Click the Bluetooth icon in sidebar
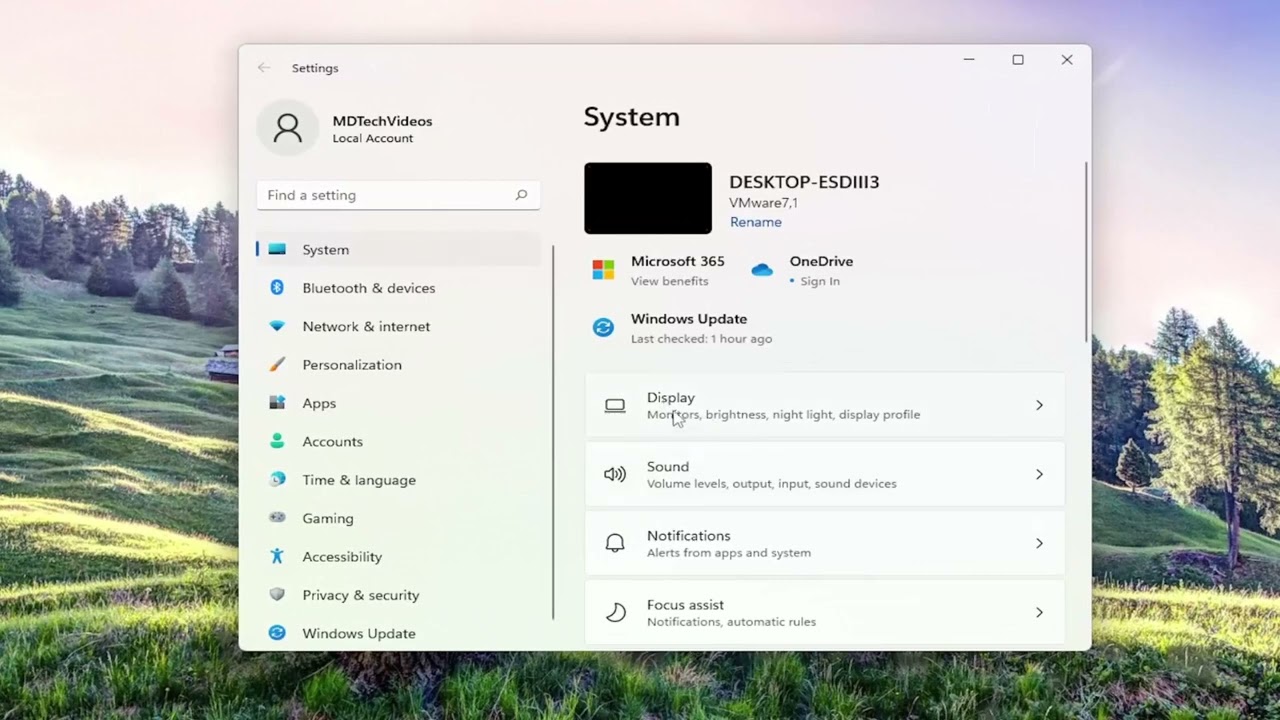 pos(277,288)
